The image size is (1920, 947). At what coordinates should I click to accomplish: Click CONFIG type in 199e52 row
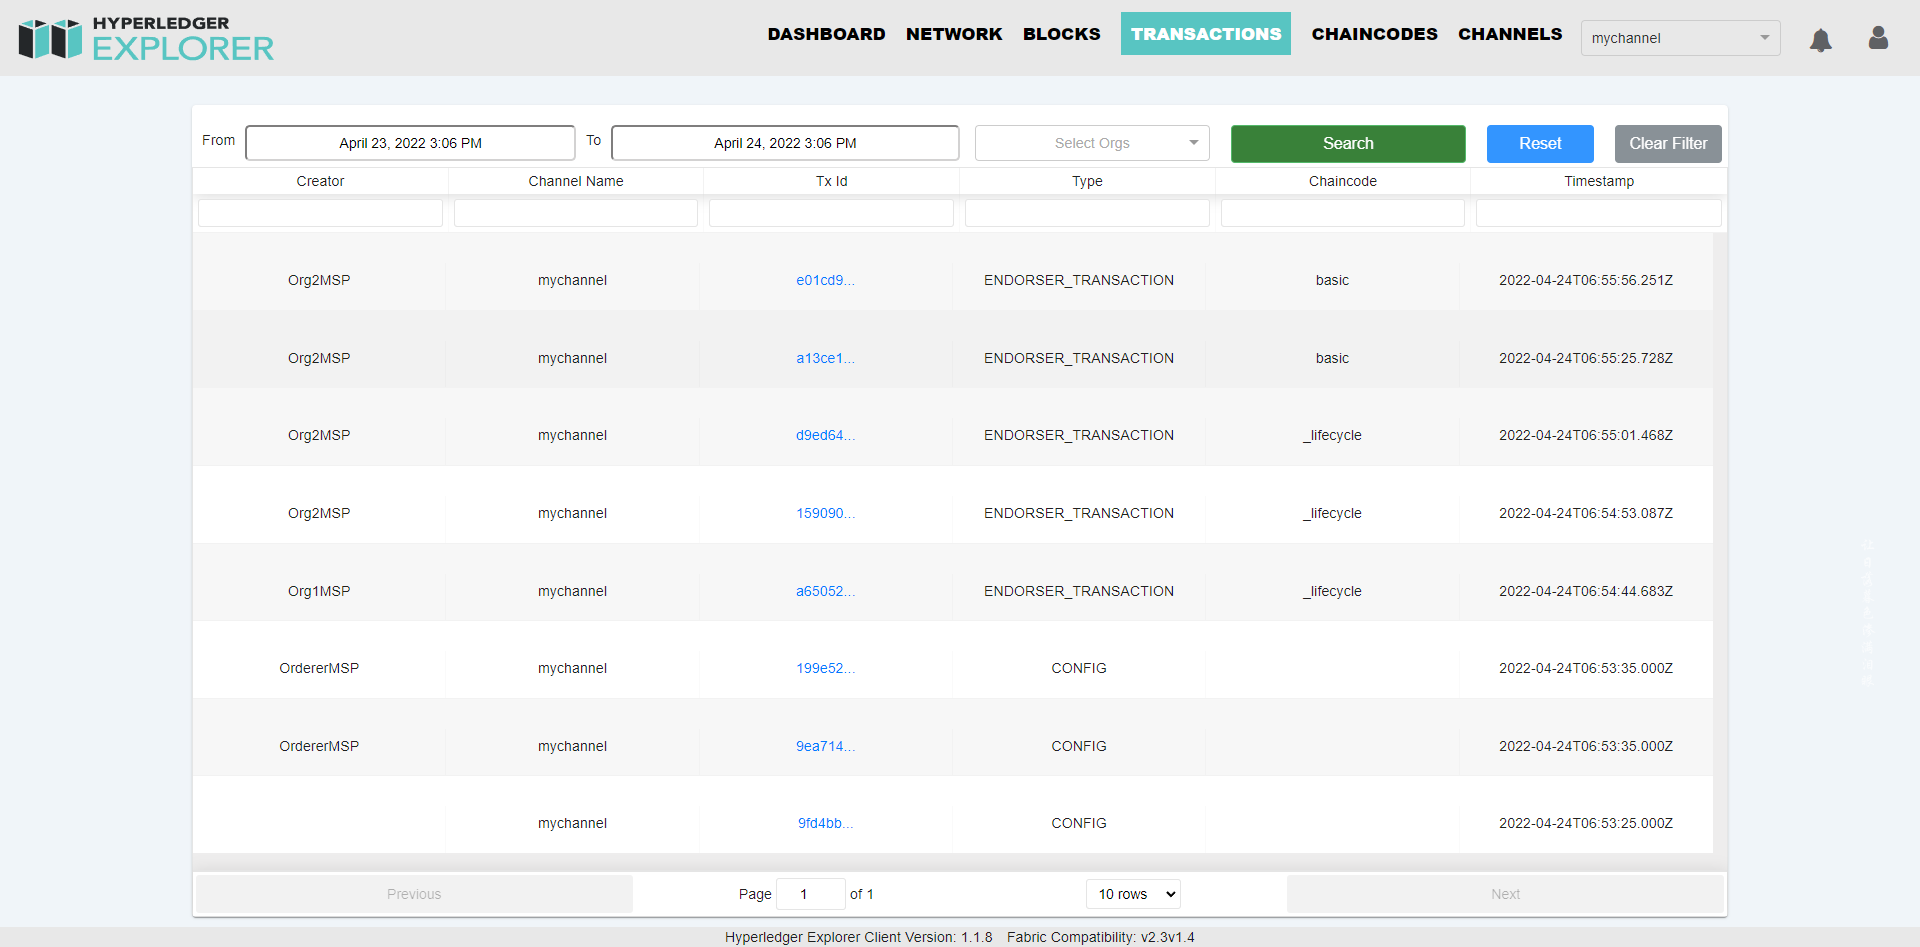coord(1079,668)
